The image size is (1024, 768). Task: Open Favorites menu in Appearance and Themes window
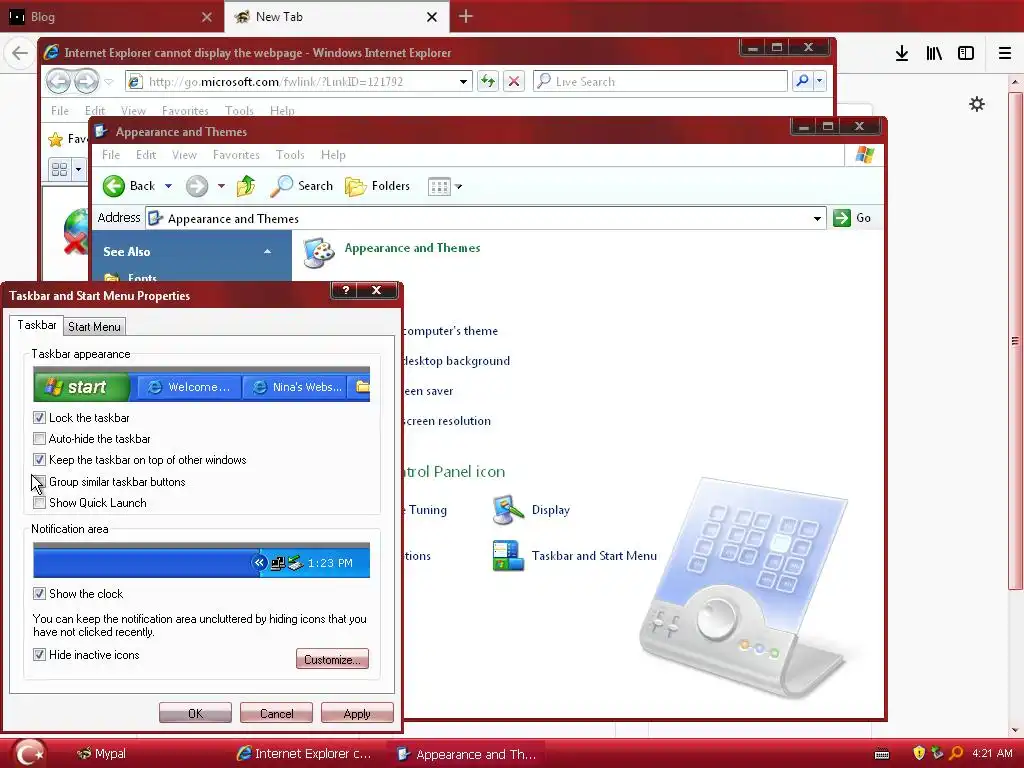(x=236, y=155)
